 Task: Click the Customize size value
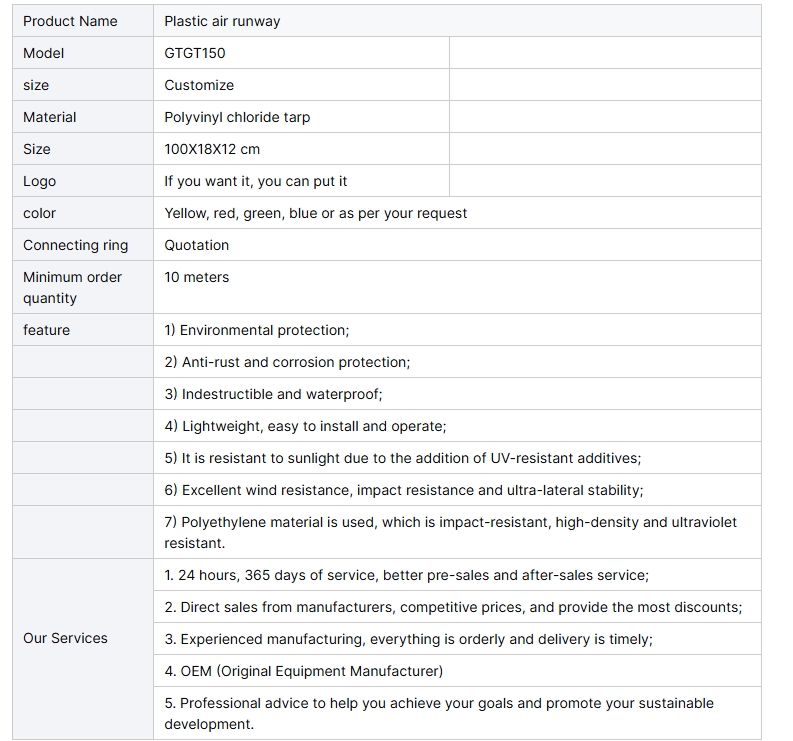pyautogui.click(x=199, y=85)
